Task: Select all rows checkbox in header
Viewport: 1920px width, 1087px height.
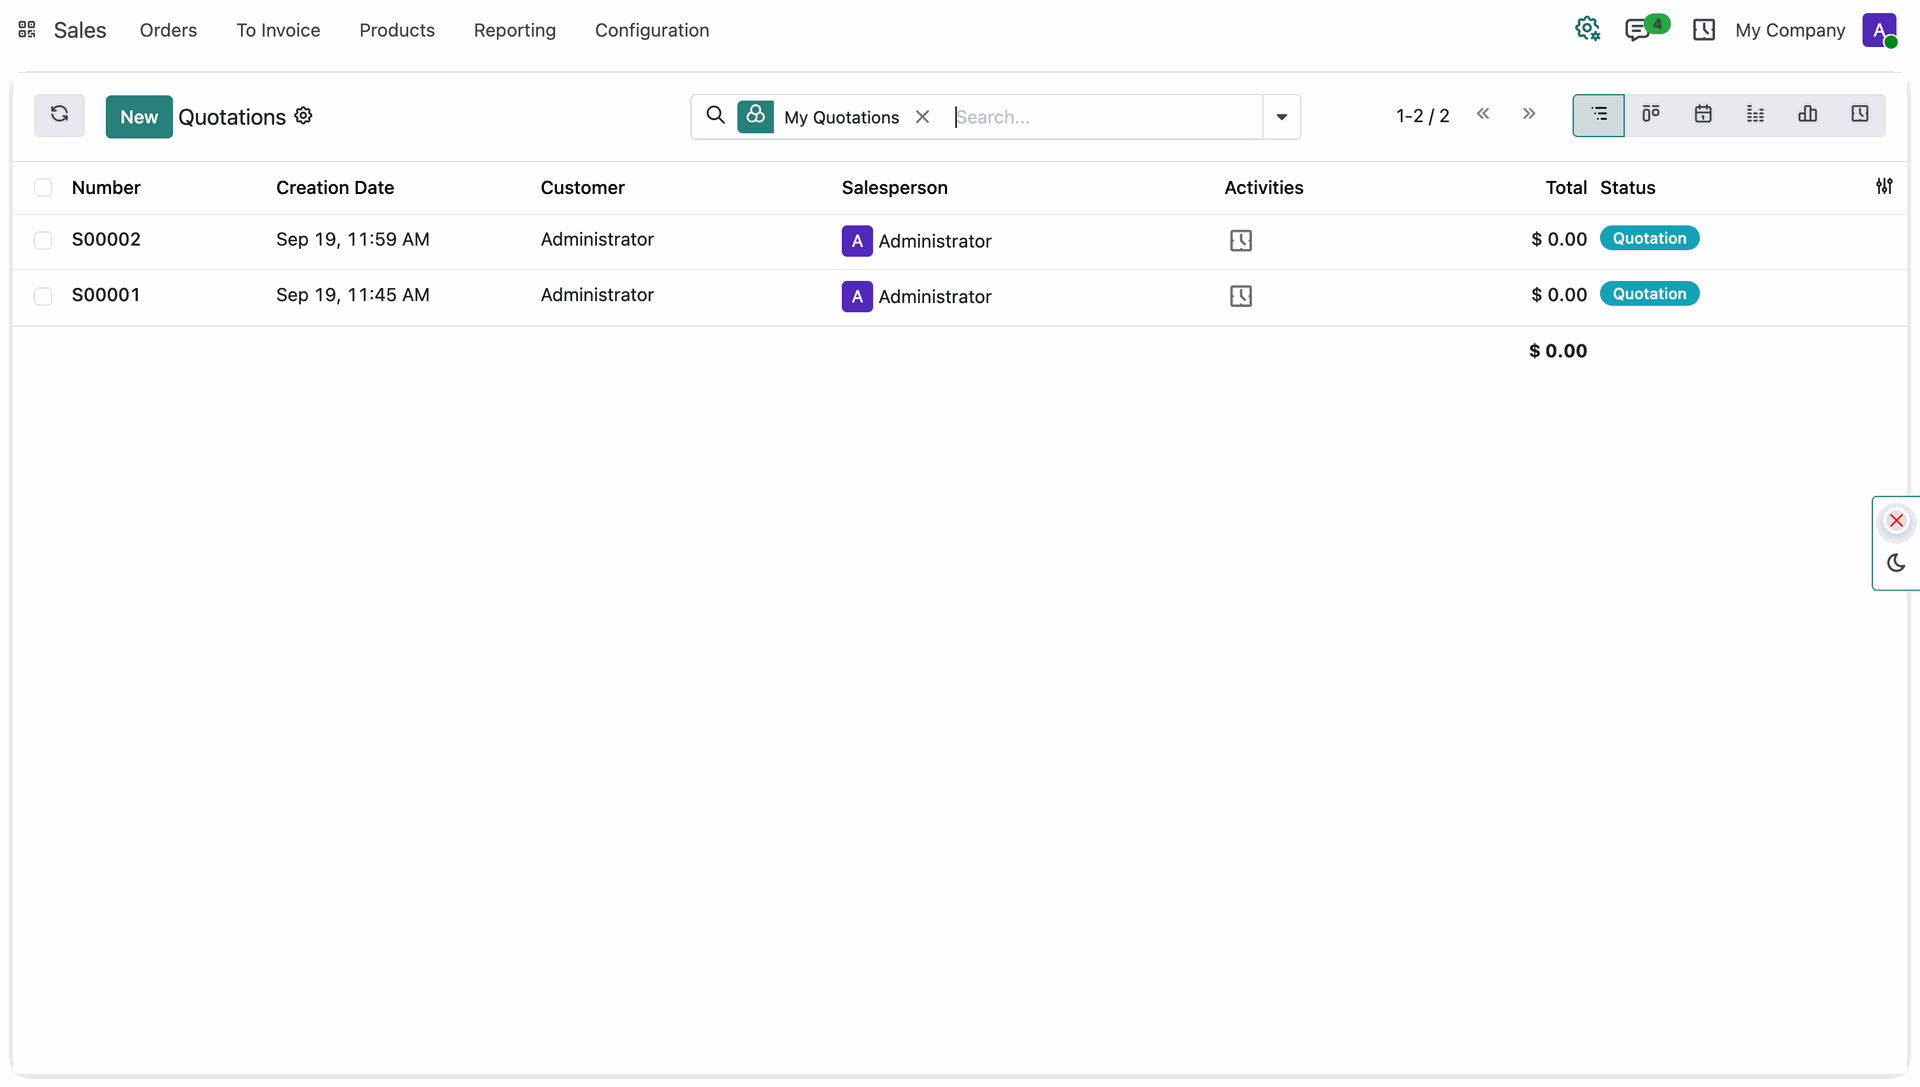Action: tap(43, 188)
